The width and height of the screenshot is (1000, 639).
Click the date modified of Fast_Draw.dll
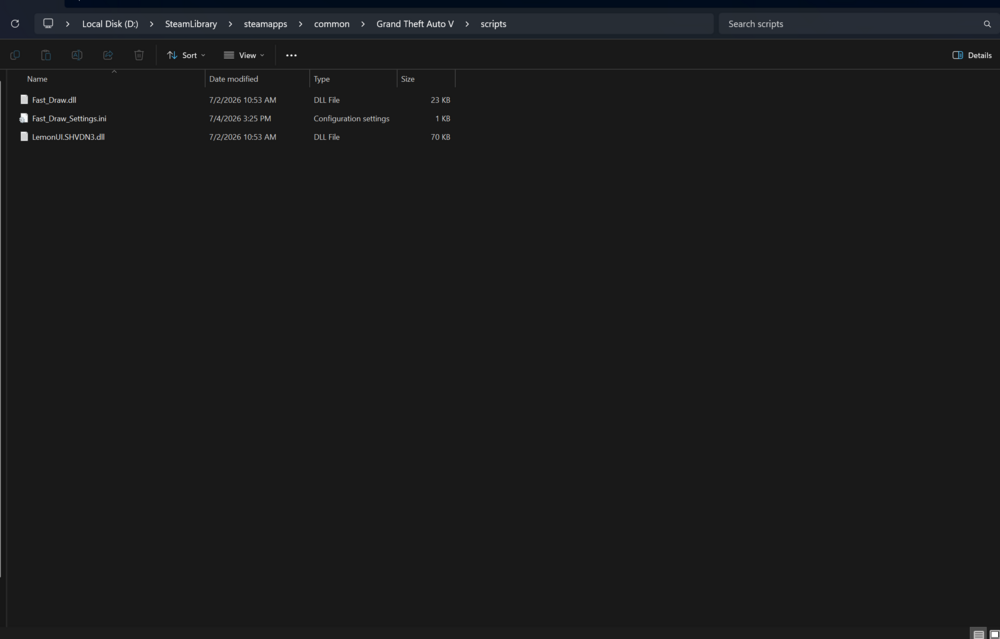[x=242, y=100]
